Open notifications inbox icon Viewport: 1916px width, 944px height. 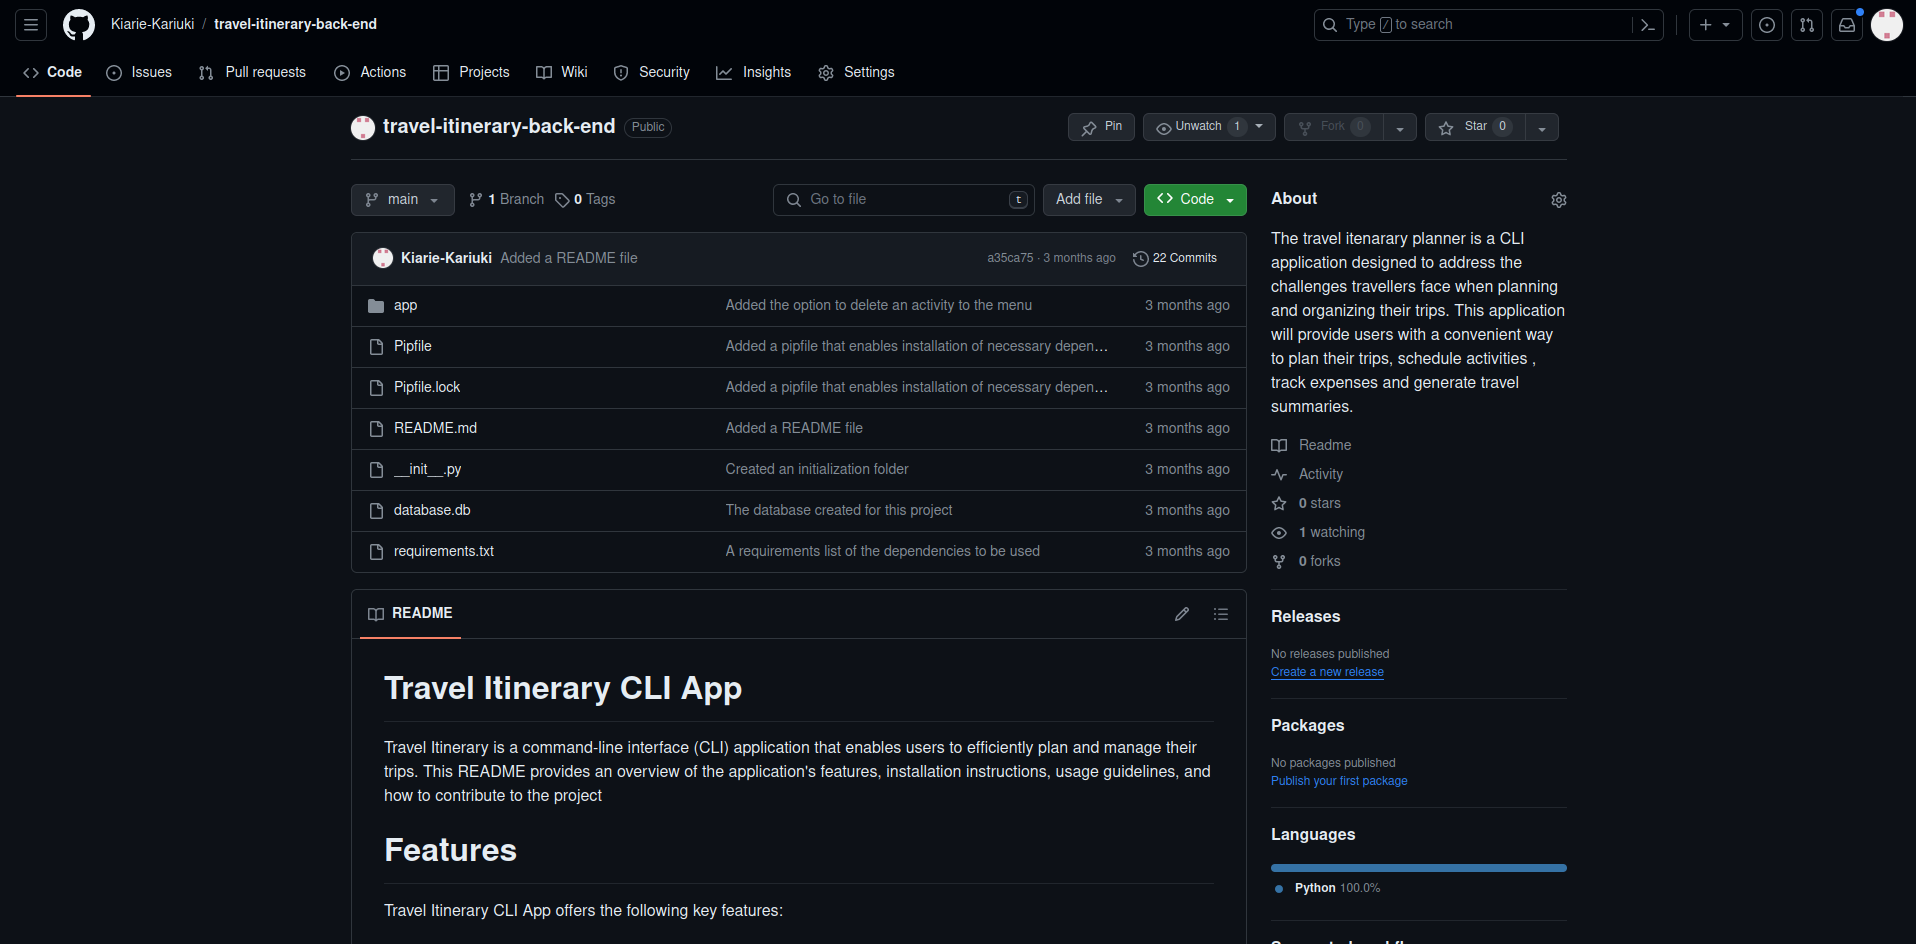(1847, 25)
